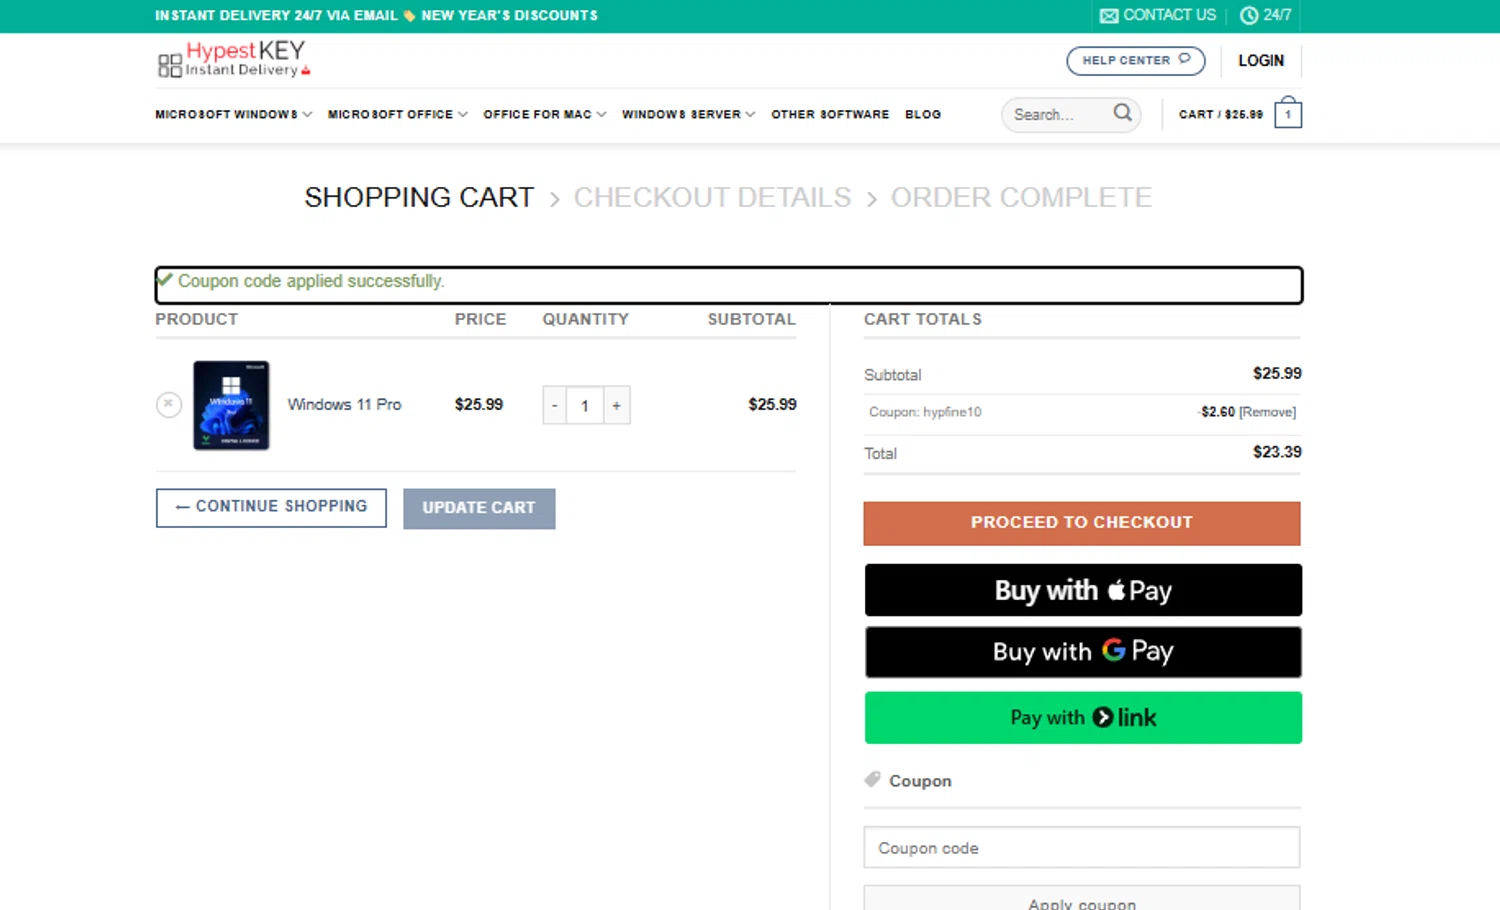Expand Microsoft Office menu
The image size is (1500, 910).
397,114
